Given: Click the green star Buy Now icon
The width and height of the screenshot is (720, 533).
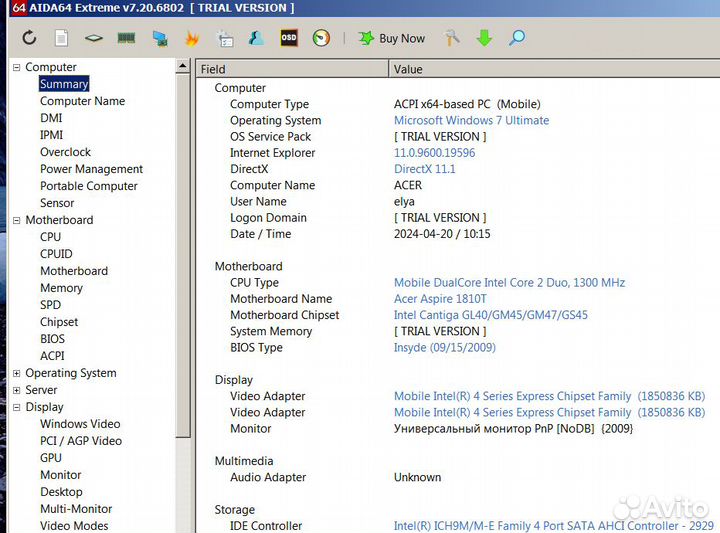Looking at the screenshot, I should (366, 38).
